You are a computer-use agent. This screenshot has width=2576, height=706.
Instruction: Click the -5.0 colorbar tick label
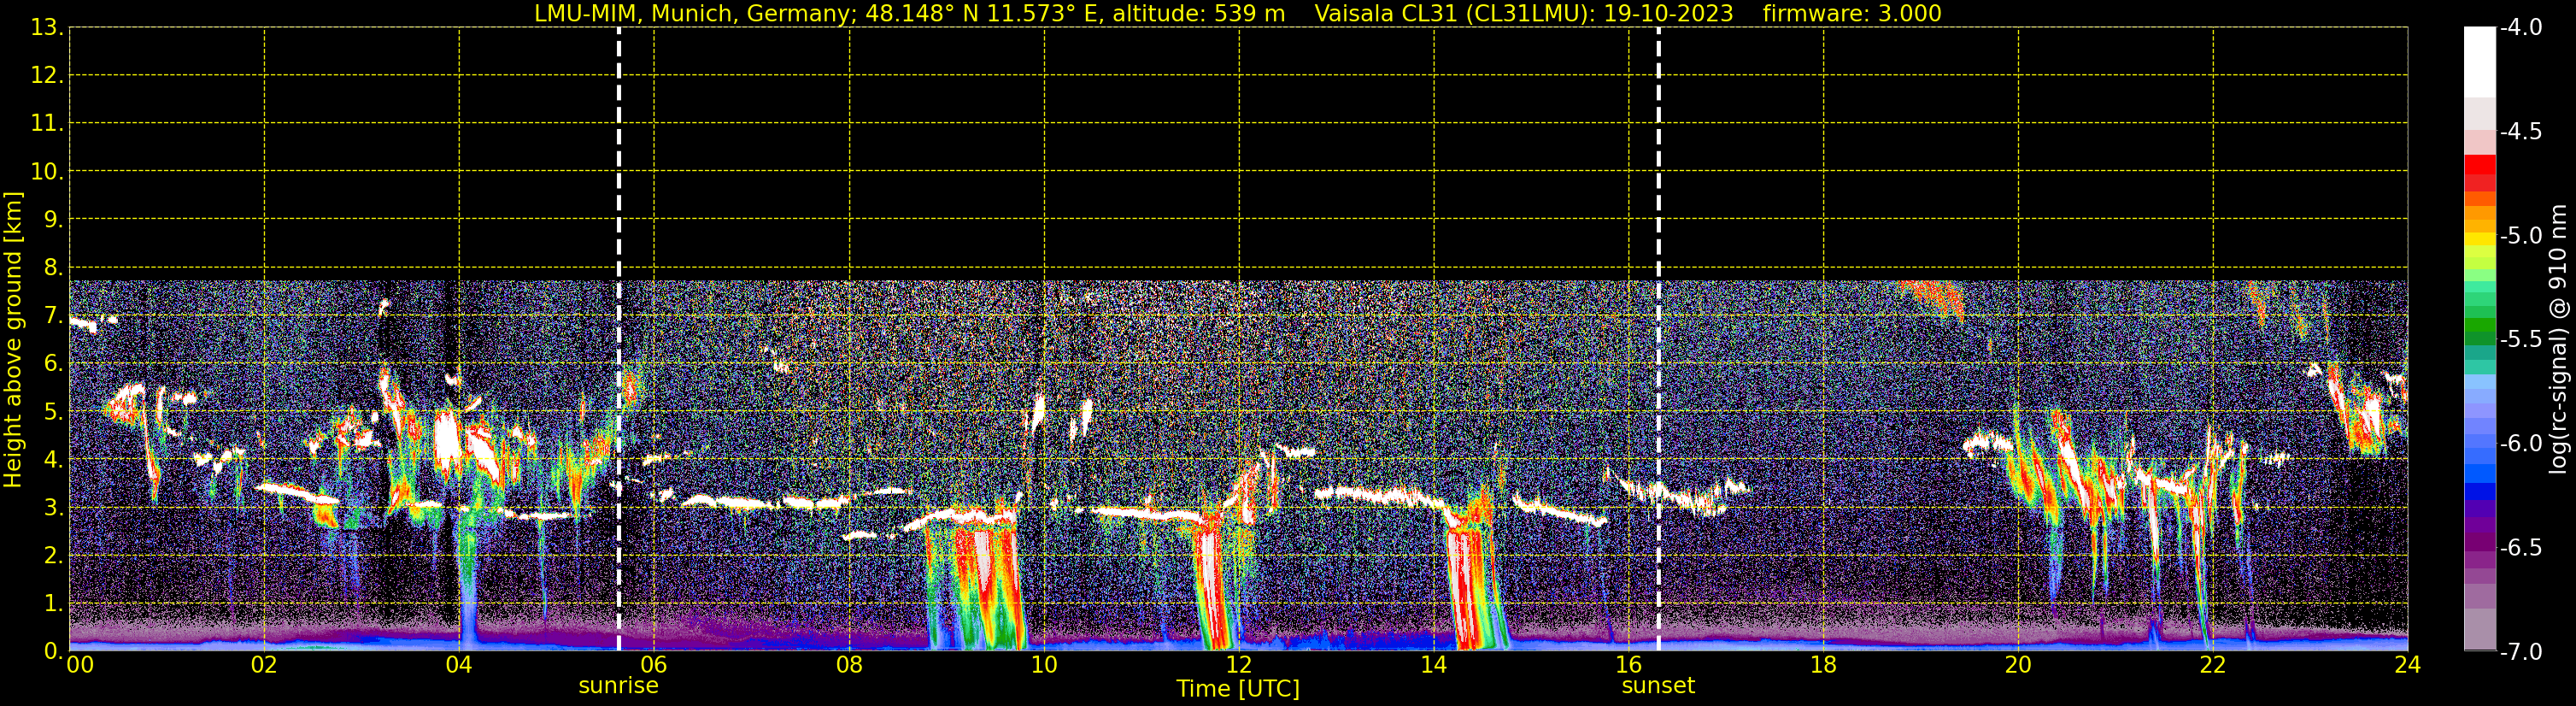(2520, 236)
